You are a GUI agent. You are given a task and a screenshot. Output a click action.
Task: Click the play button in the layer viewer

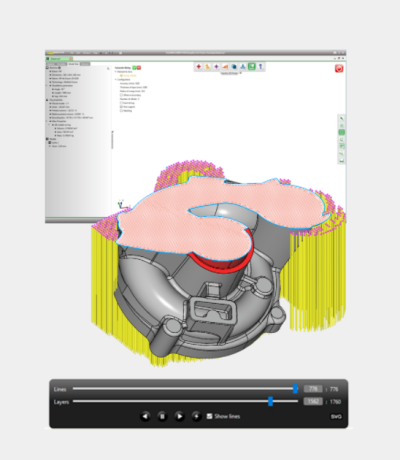point(179,416)
